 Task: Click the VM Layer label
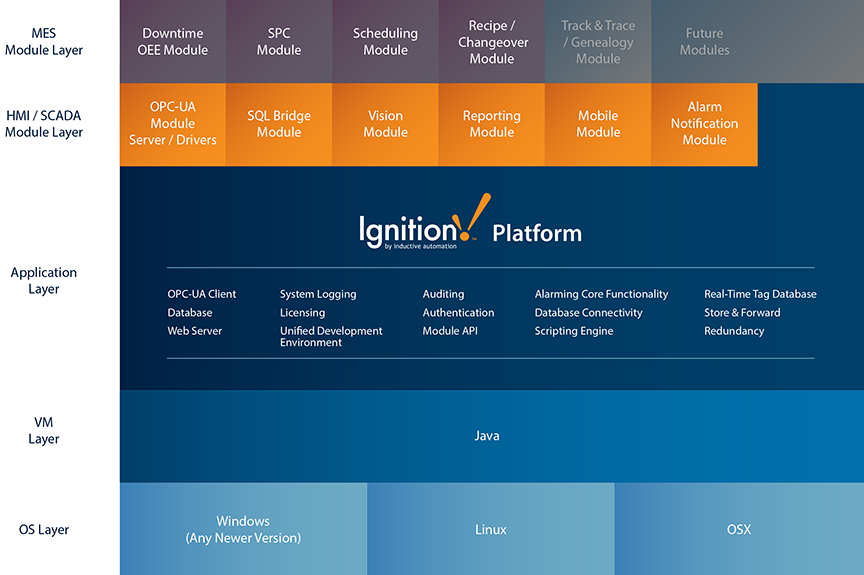click(44, 431)
